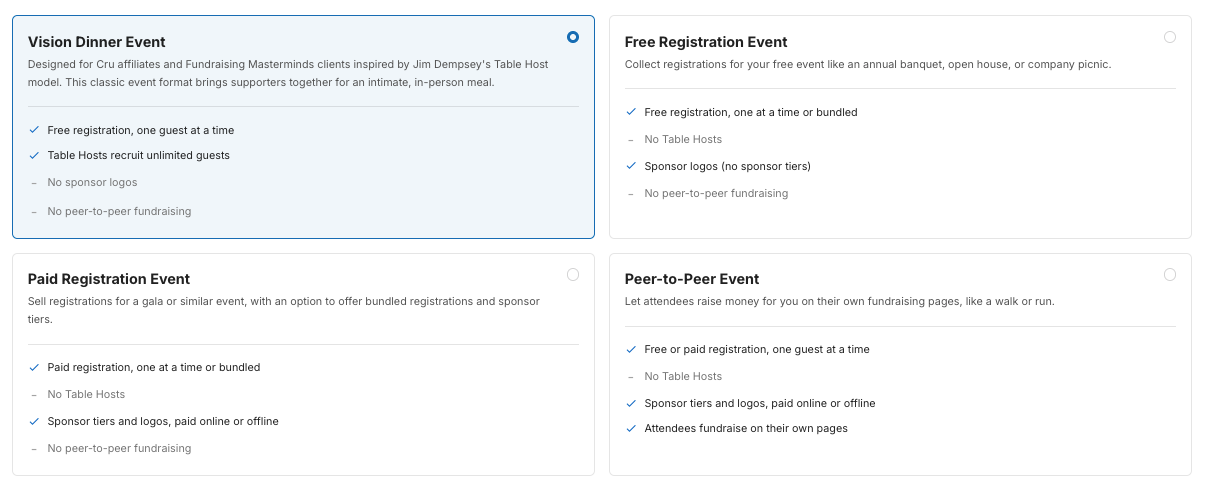Click the checkmark next to Free registration, one guest at a time
1207x493 pixels.
[34, 130]
